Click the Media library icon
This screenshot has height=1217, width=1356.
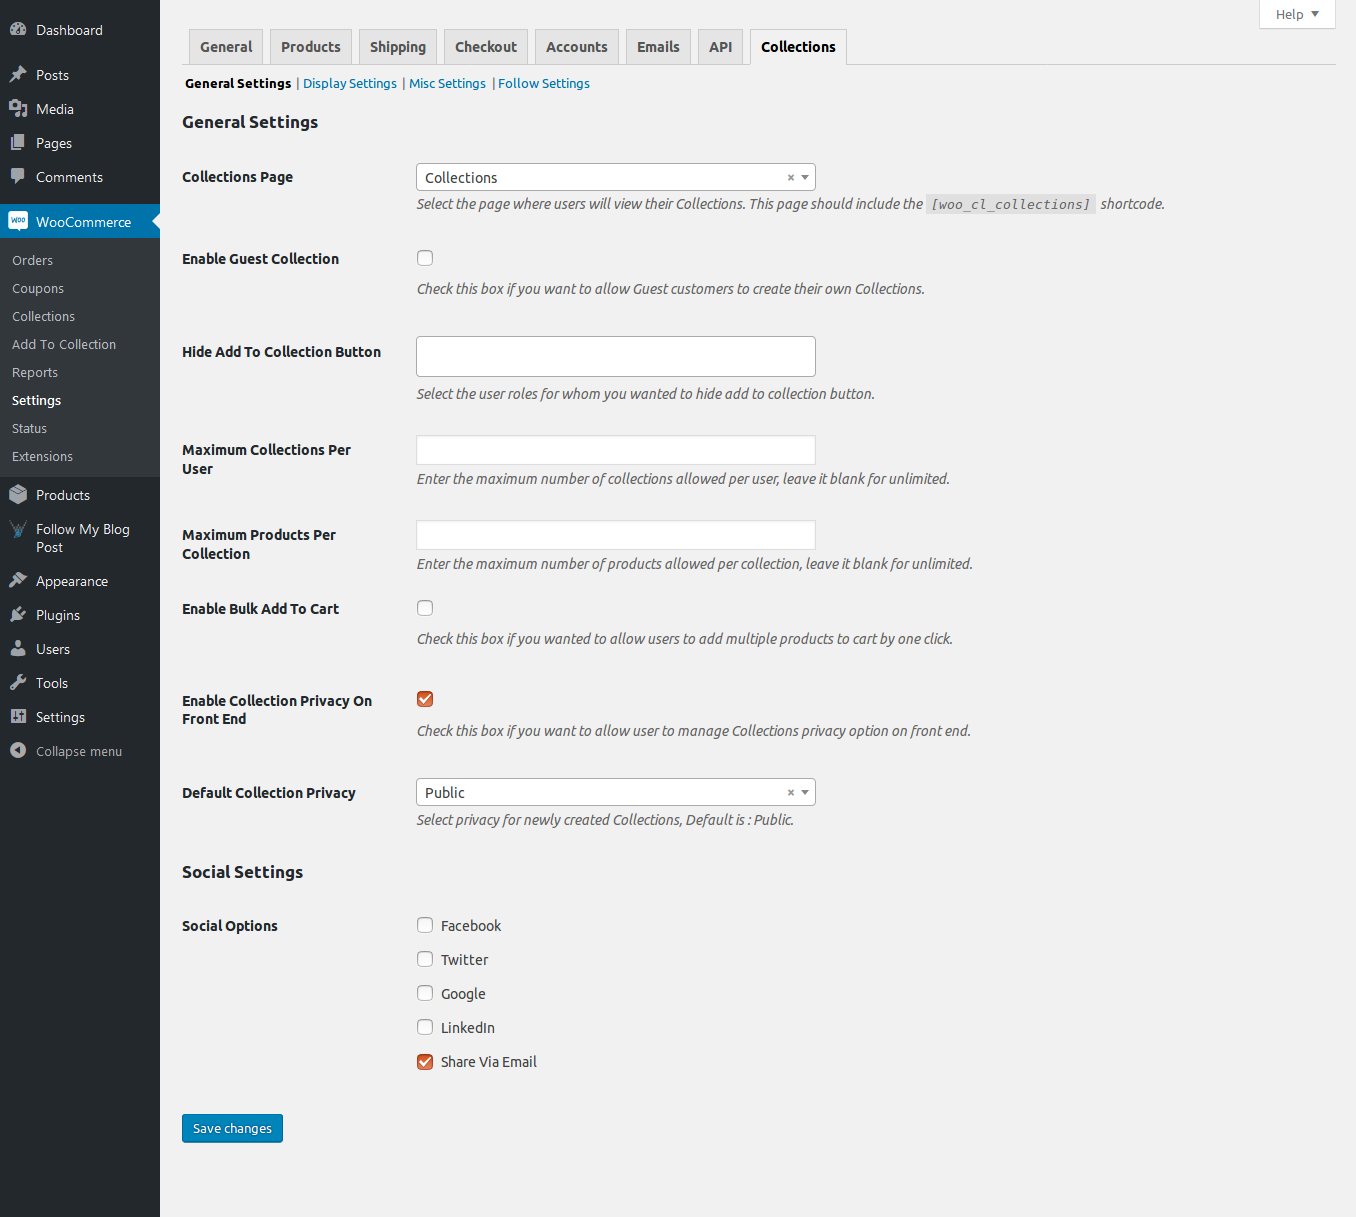(18, 109)
